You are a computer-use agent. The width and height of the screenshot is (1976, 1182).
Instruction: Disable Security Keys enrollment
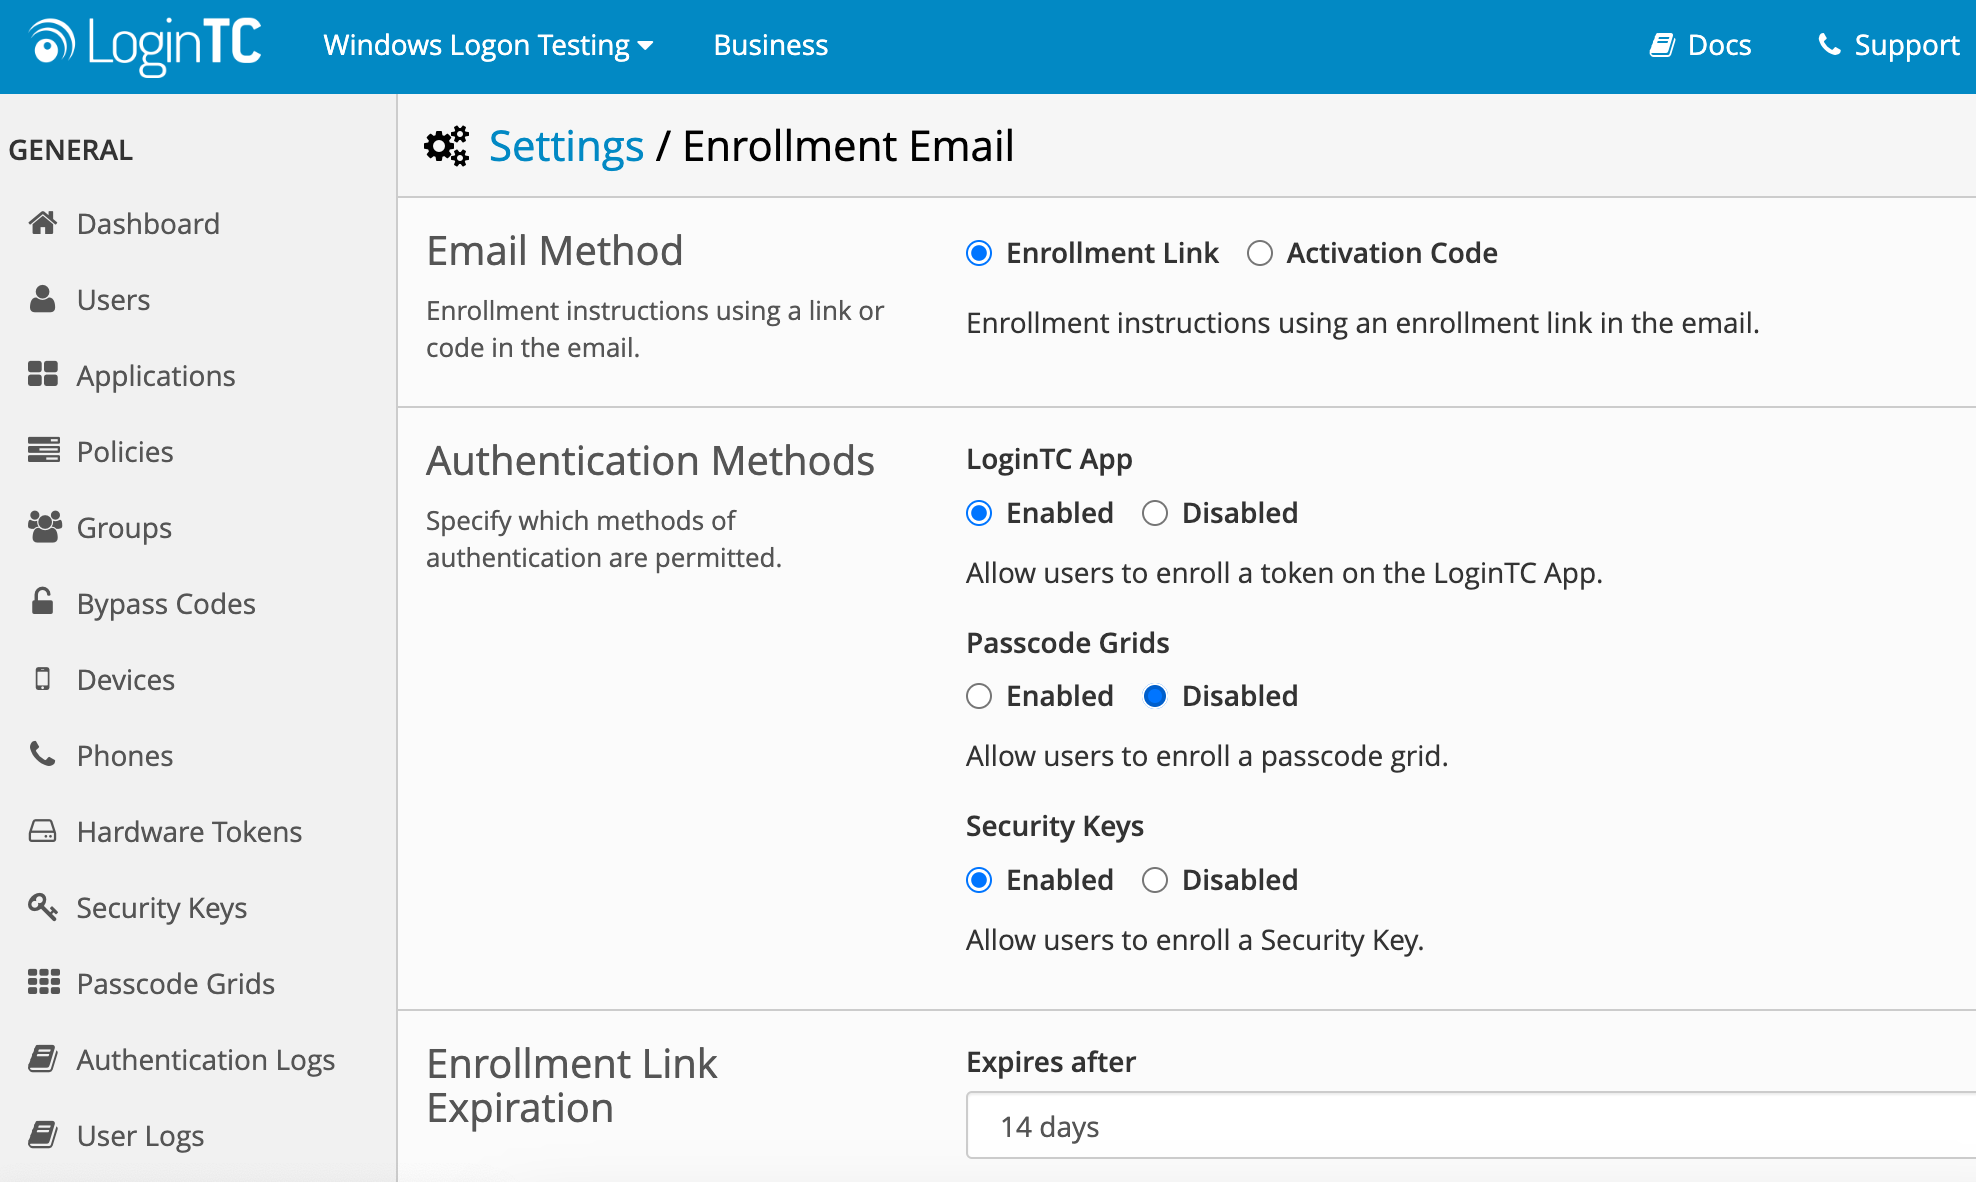pyautogui.click(x=1155, y=880)
